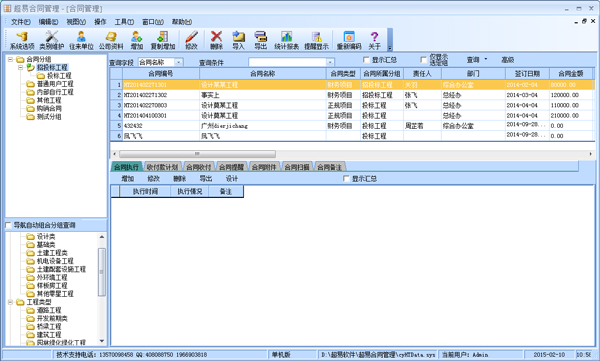Click 设计 in execution panel
This screenshot has height=361, width=600.
click(x=232, y=179)
